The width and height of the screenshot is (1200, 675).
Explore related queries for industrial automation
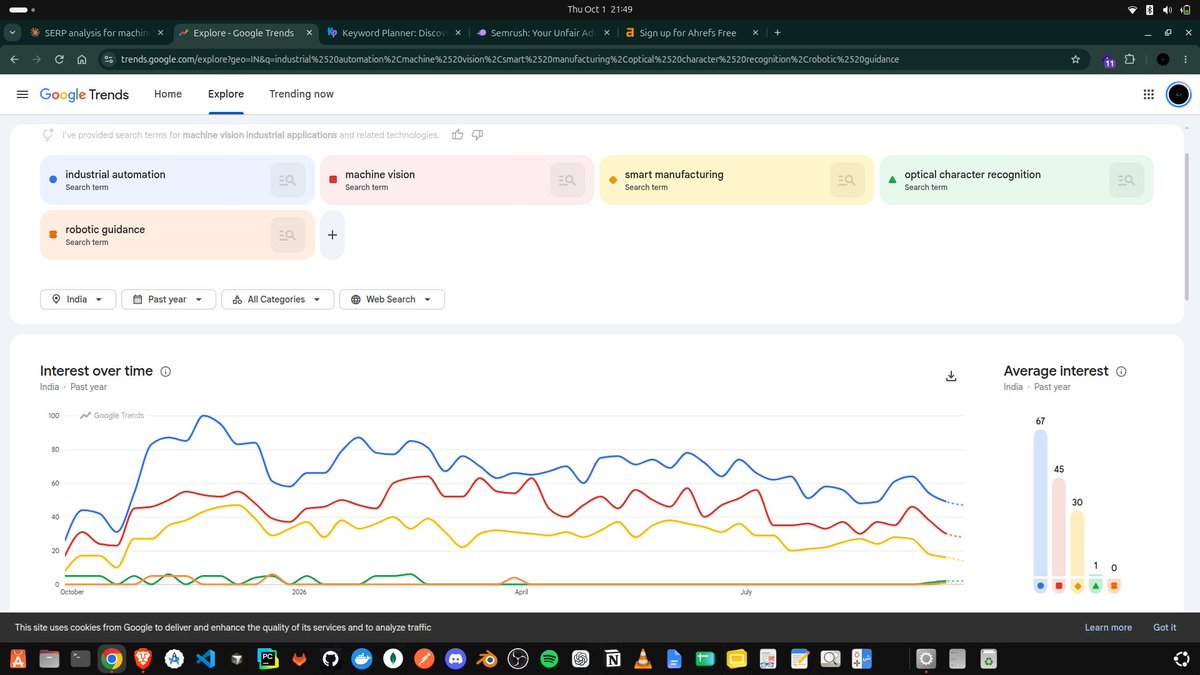[x=287, y=180]
